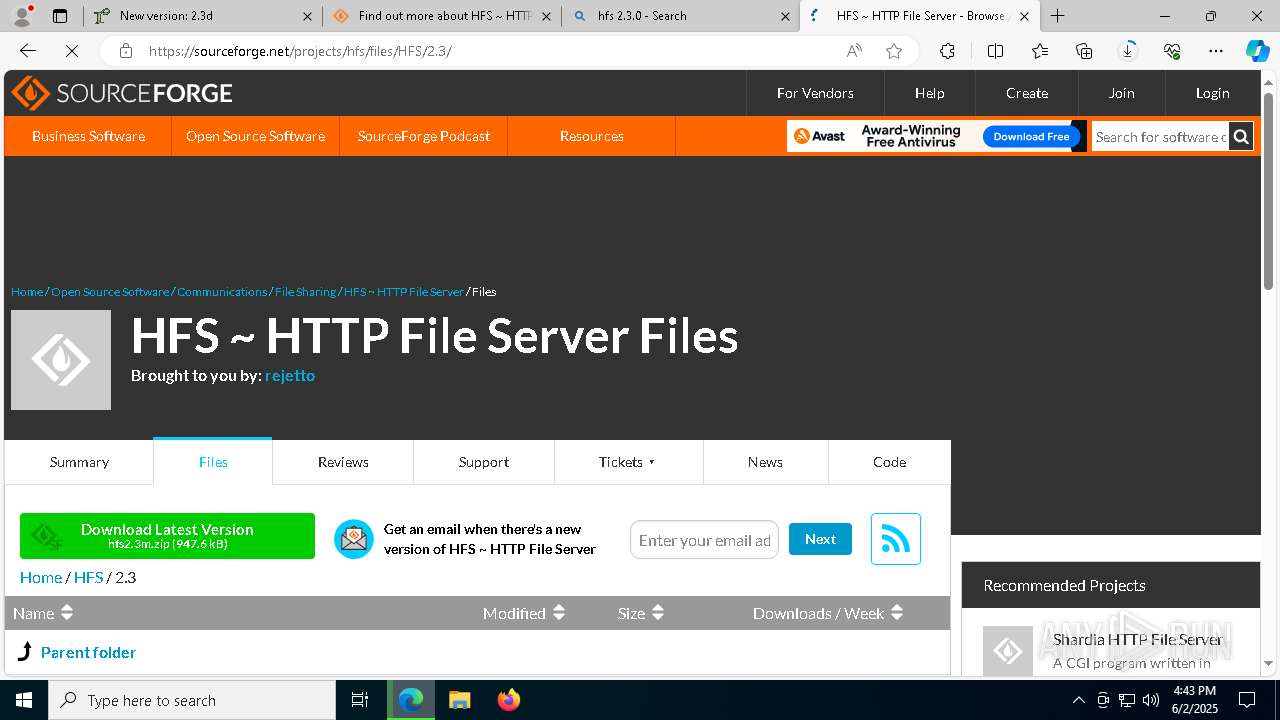Open Business Software menu

pos(88,136)
